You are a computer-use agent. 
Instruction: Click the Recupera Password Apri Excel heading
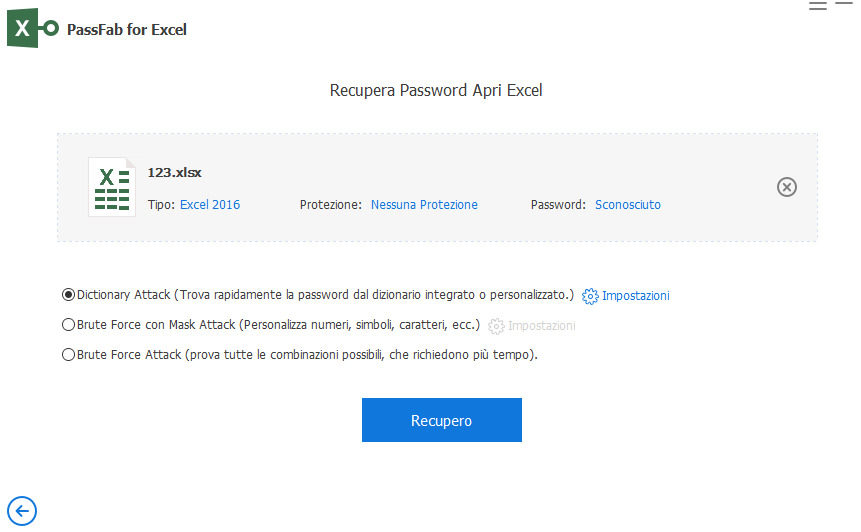436,91
